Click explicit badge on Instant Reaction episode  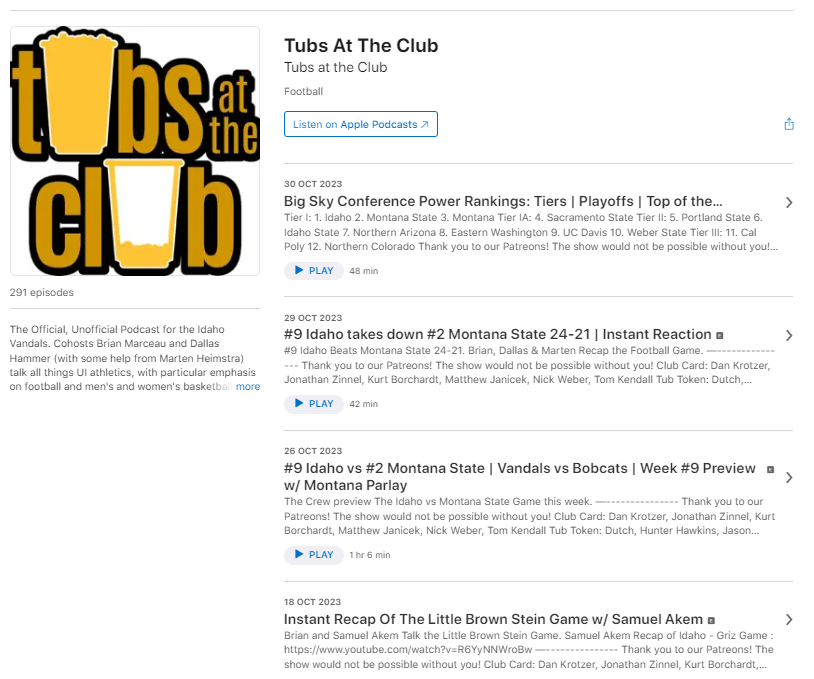pyautogui.click(x=720, y=335)
